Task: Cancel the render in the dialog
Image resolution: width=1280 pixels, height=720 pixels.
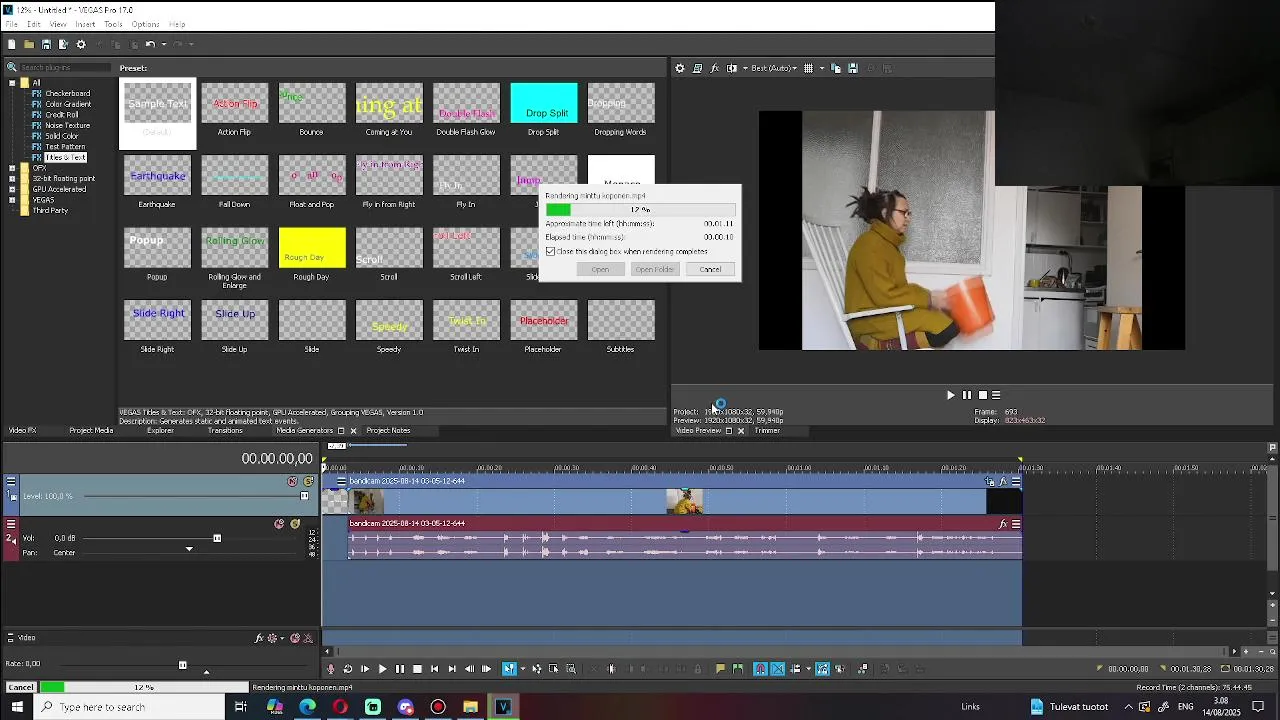Action: [x=710, y=270]
